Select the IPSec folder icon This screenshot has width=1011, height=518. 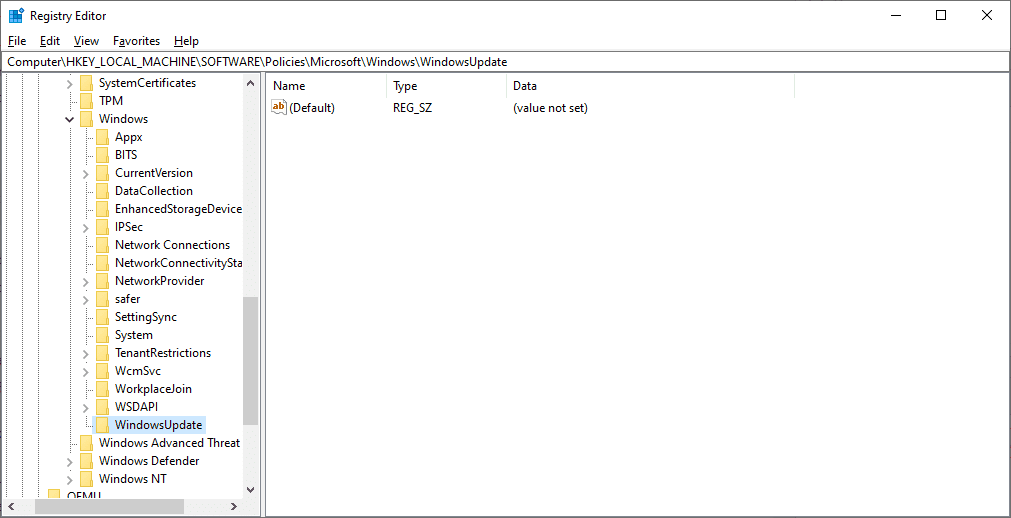pos(103,228)
